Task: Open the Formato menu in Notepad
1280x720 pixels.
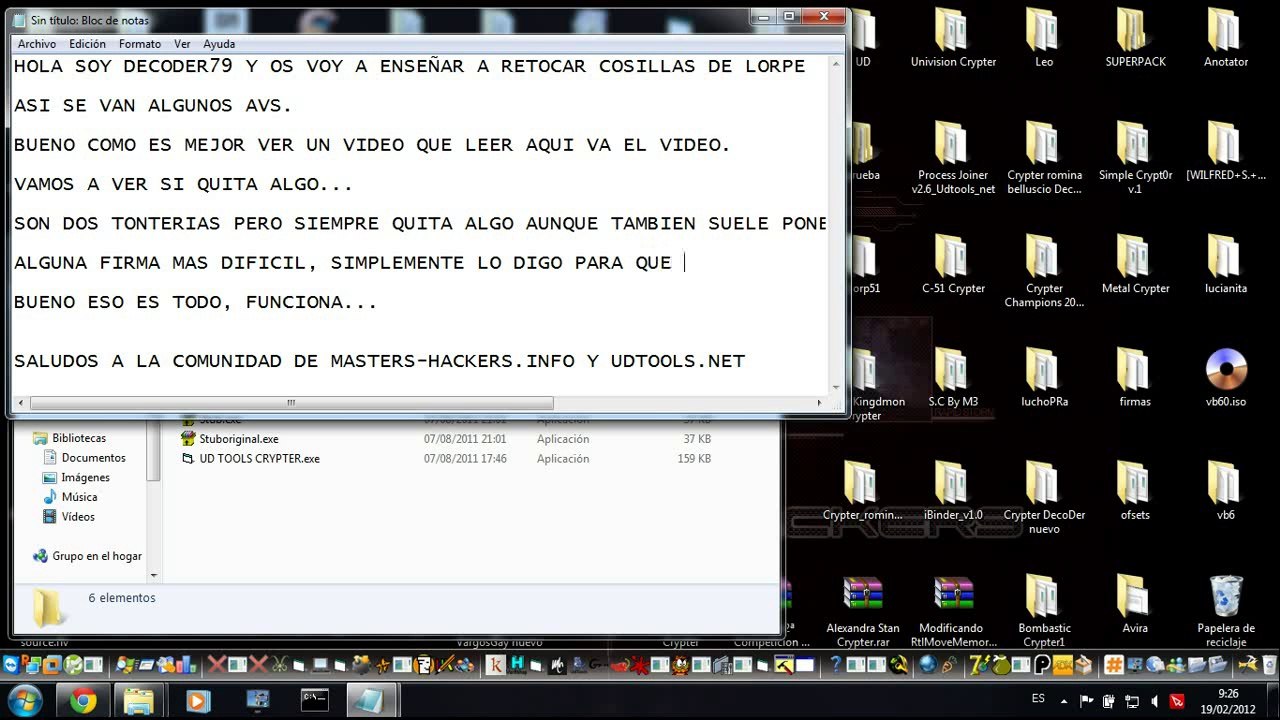Action: point(140,44)
